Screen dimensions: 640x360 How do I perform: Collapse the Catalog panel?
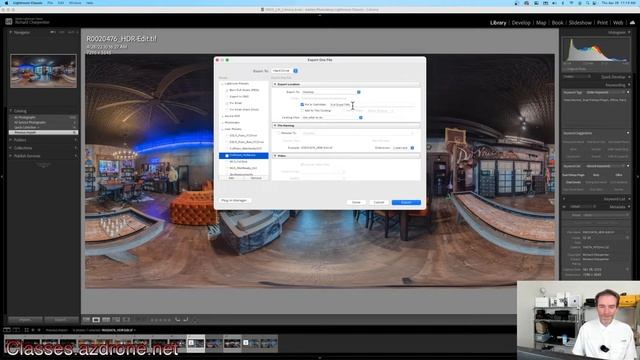click(11, 111)
